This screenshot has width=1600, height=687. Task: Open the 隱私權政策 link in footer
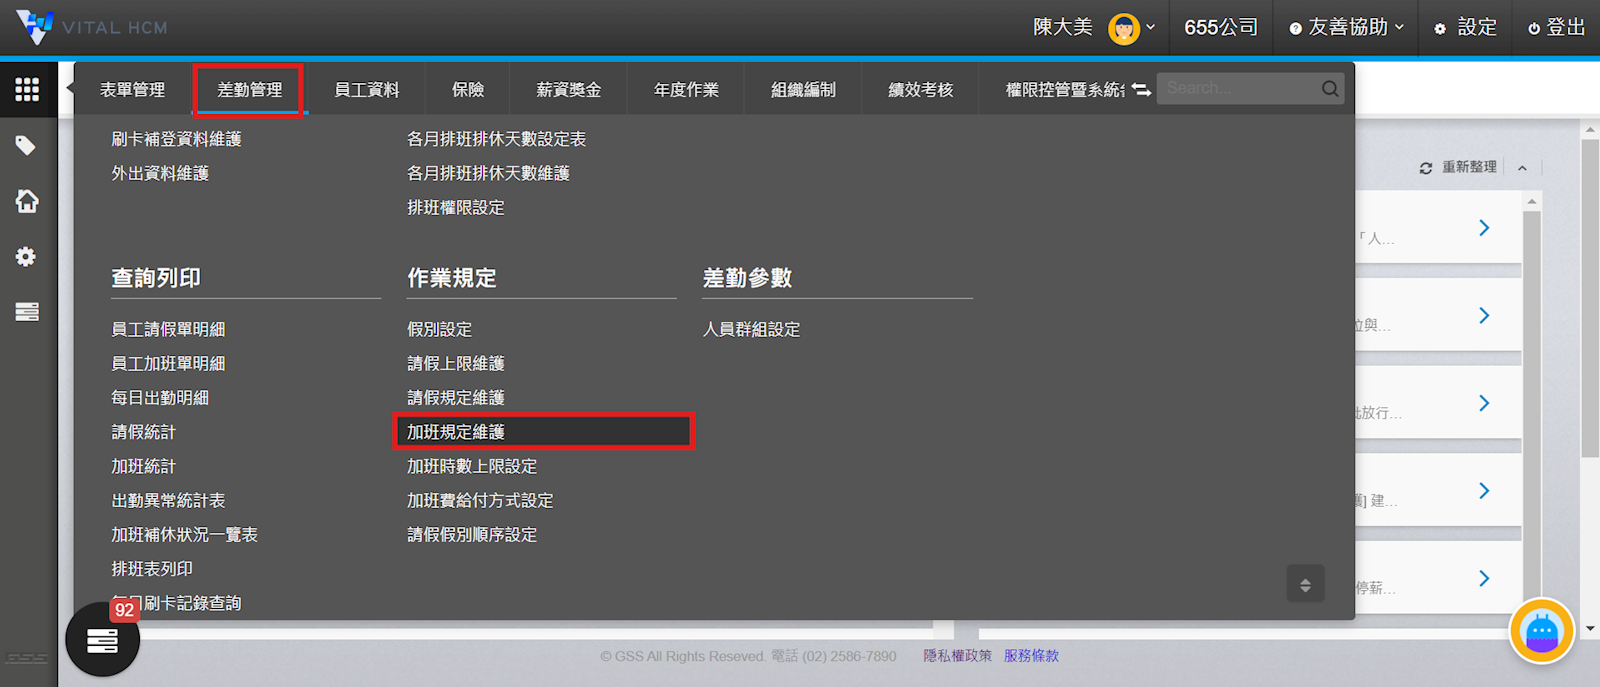[x=957, y=656]
